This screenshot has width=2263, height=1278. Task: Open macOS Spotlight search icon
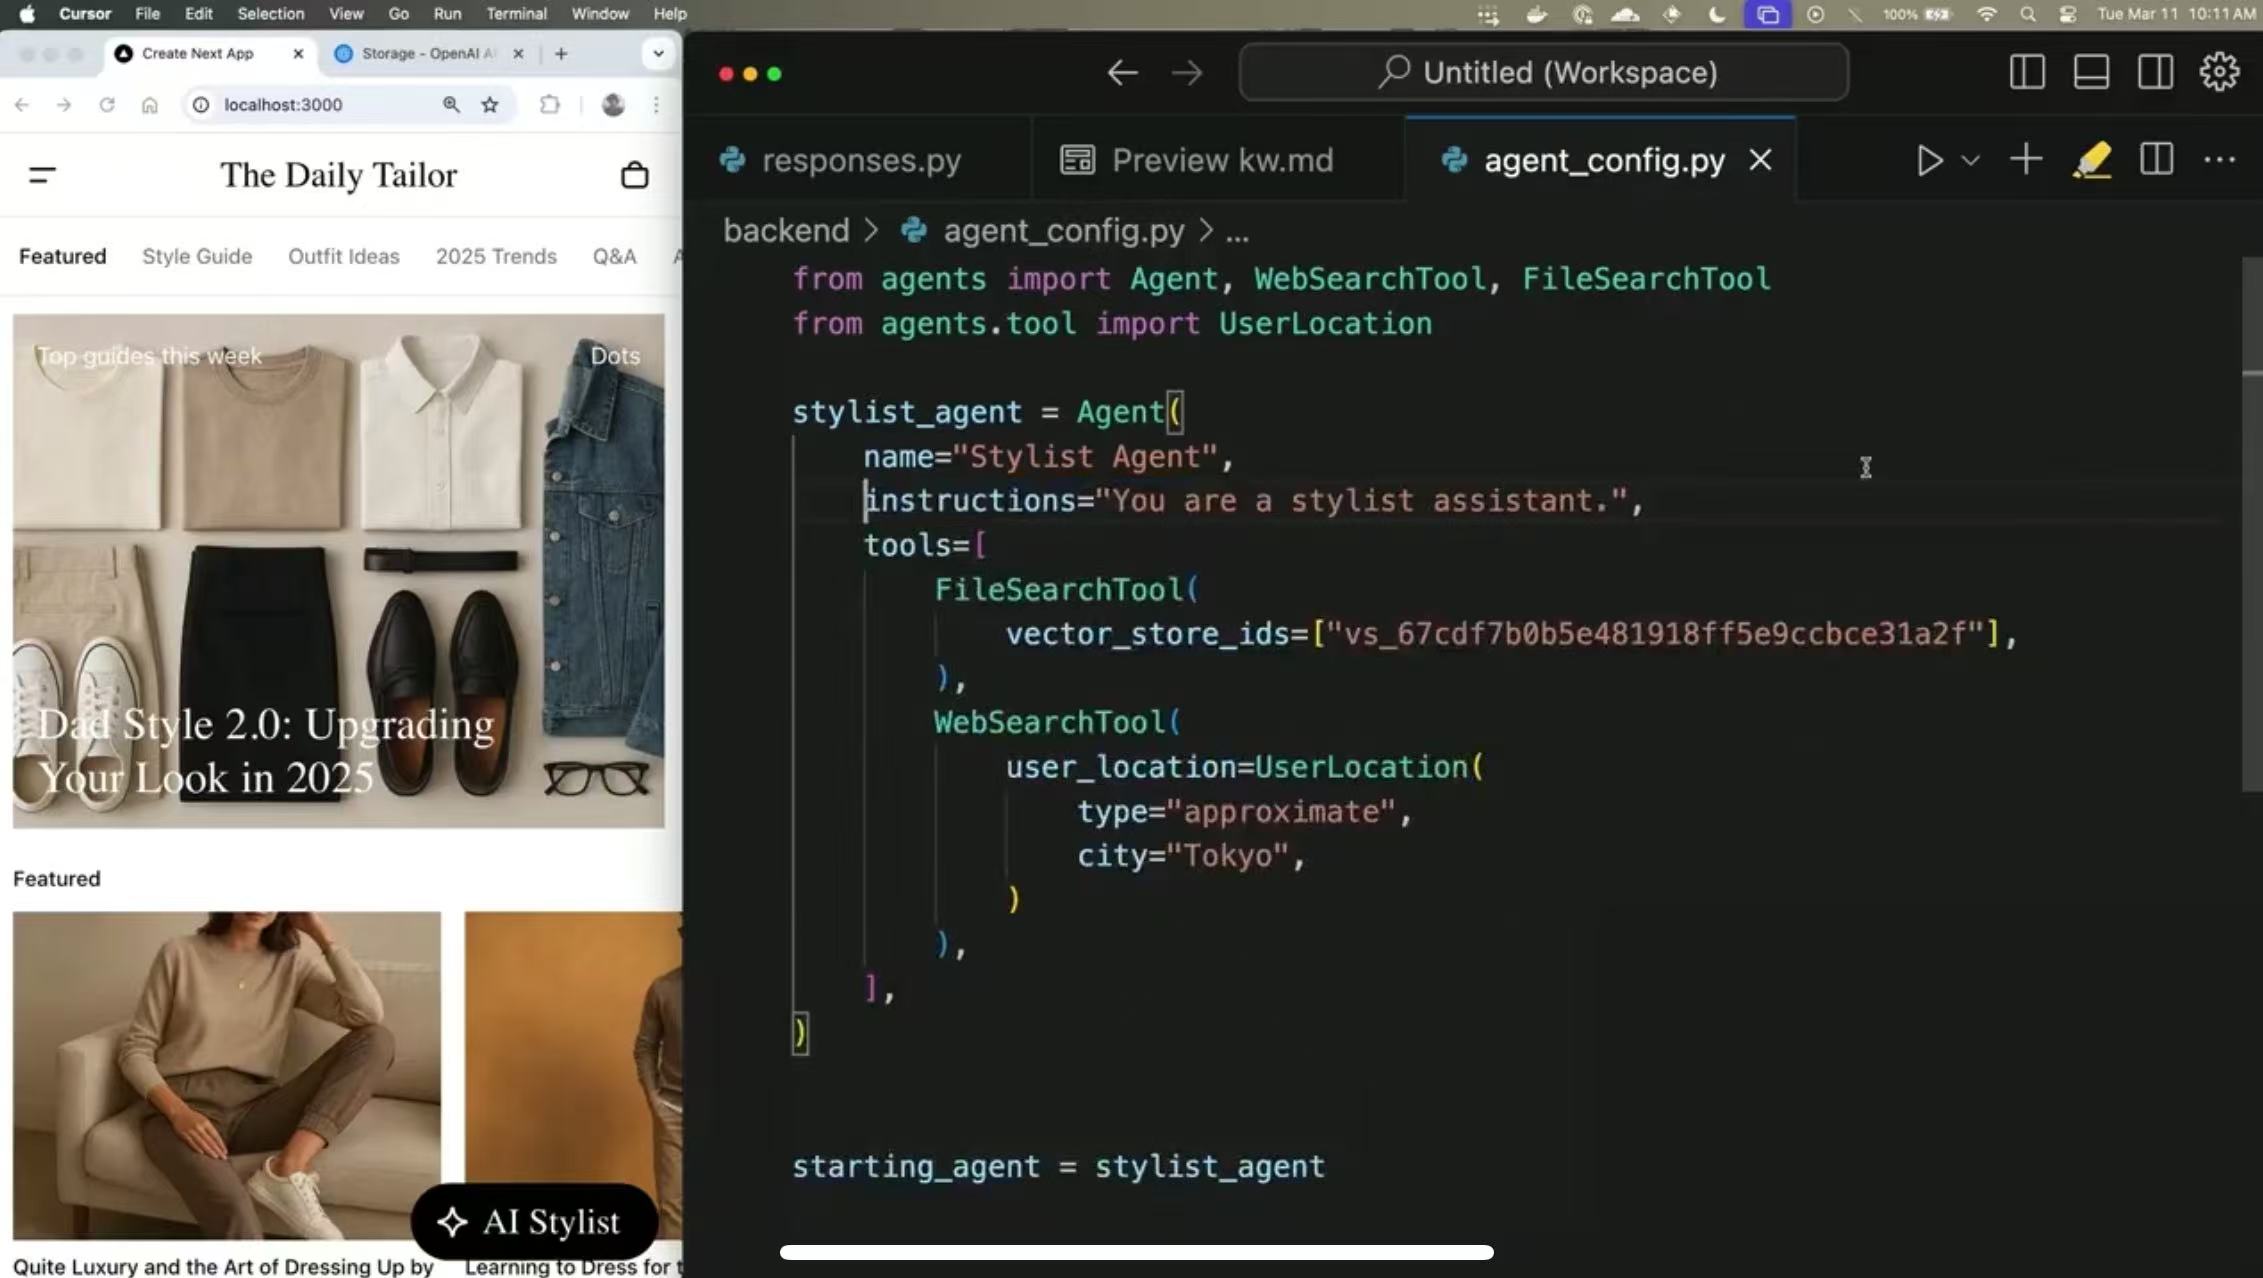tap(2027, 14)
